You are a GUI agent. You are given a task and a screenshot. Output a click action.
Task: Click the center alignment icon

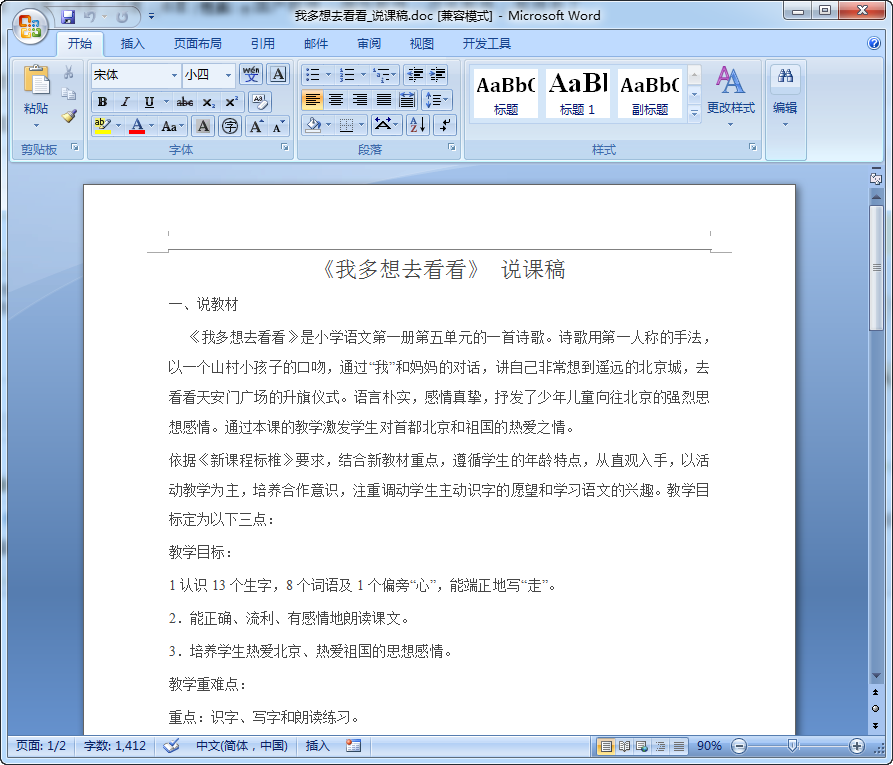[335, 99]
